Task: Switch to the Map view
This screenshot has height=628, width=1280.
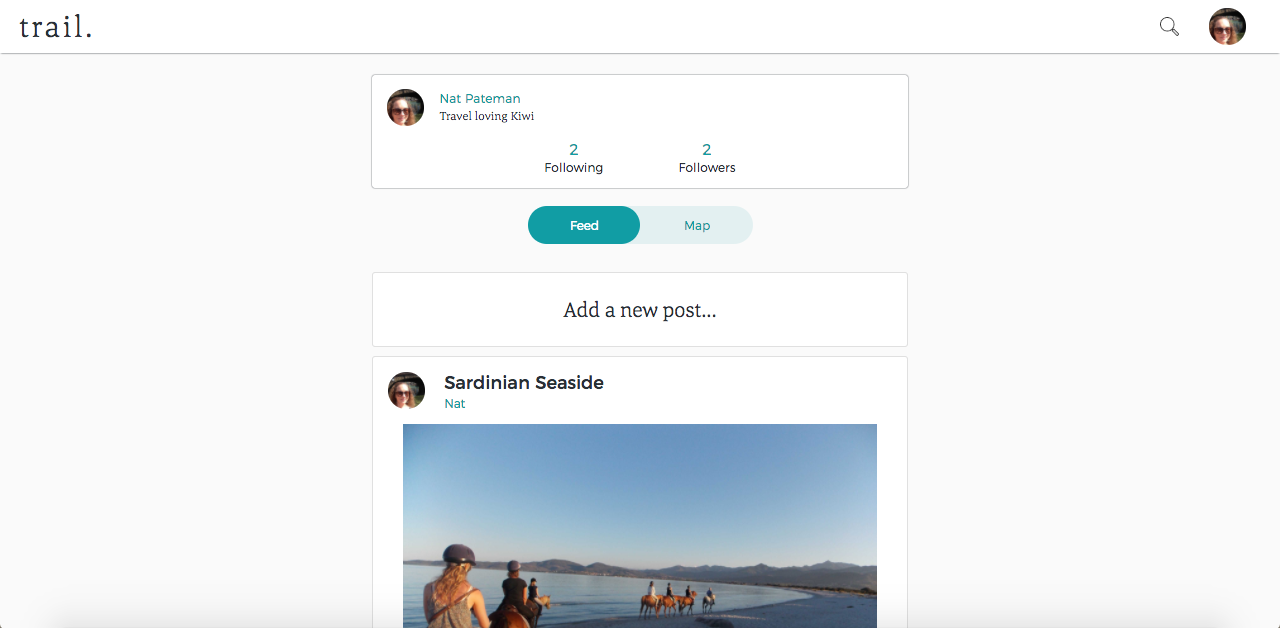Action: tap(697, 225)
